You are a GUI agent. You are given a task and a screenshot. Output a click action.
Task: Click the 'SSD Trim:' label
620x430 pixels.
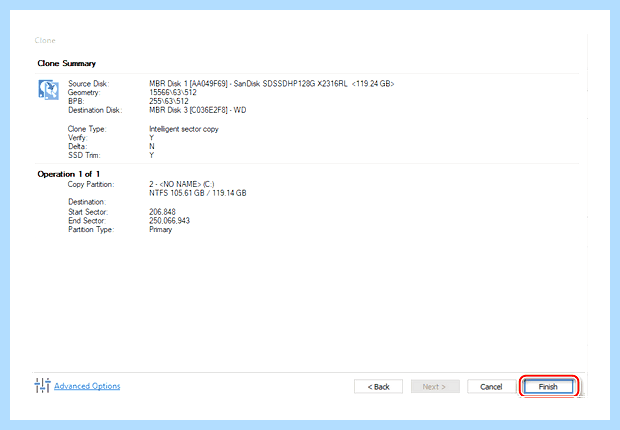pyautogui.click(x=84, y=155)
